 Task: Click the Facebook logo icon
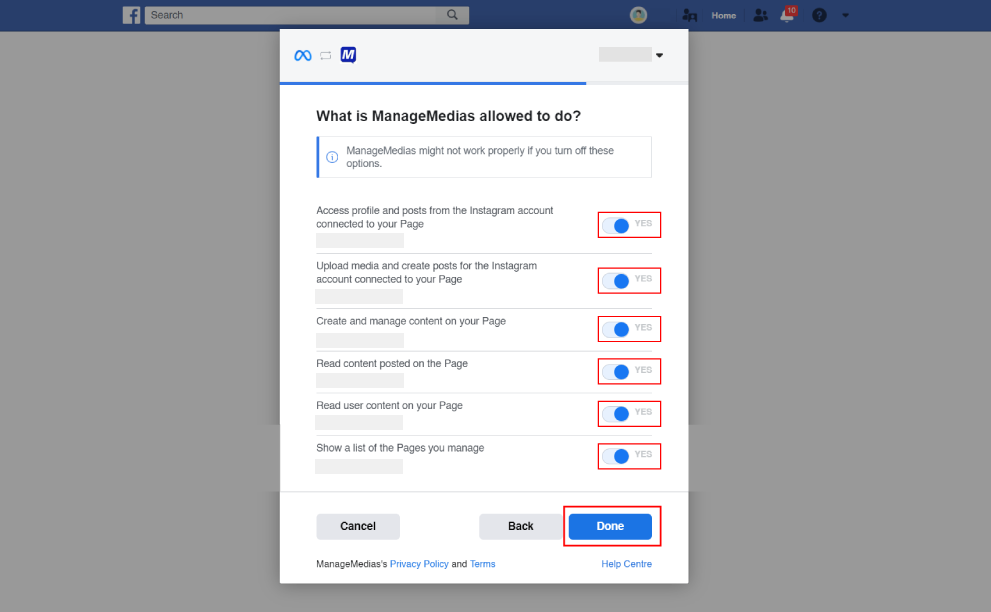[131, 15]
